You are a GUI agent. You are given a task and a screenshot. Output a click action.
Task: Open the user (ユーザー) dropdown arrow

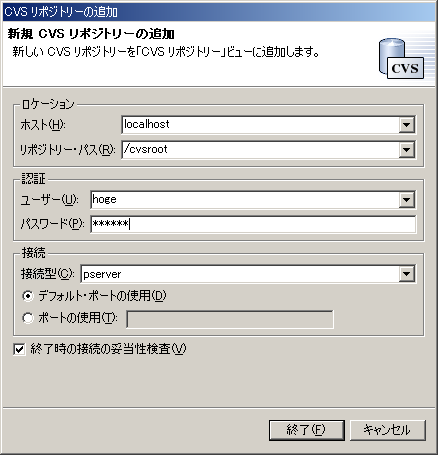pos(407,200)
